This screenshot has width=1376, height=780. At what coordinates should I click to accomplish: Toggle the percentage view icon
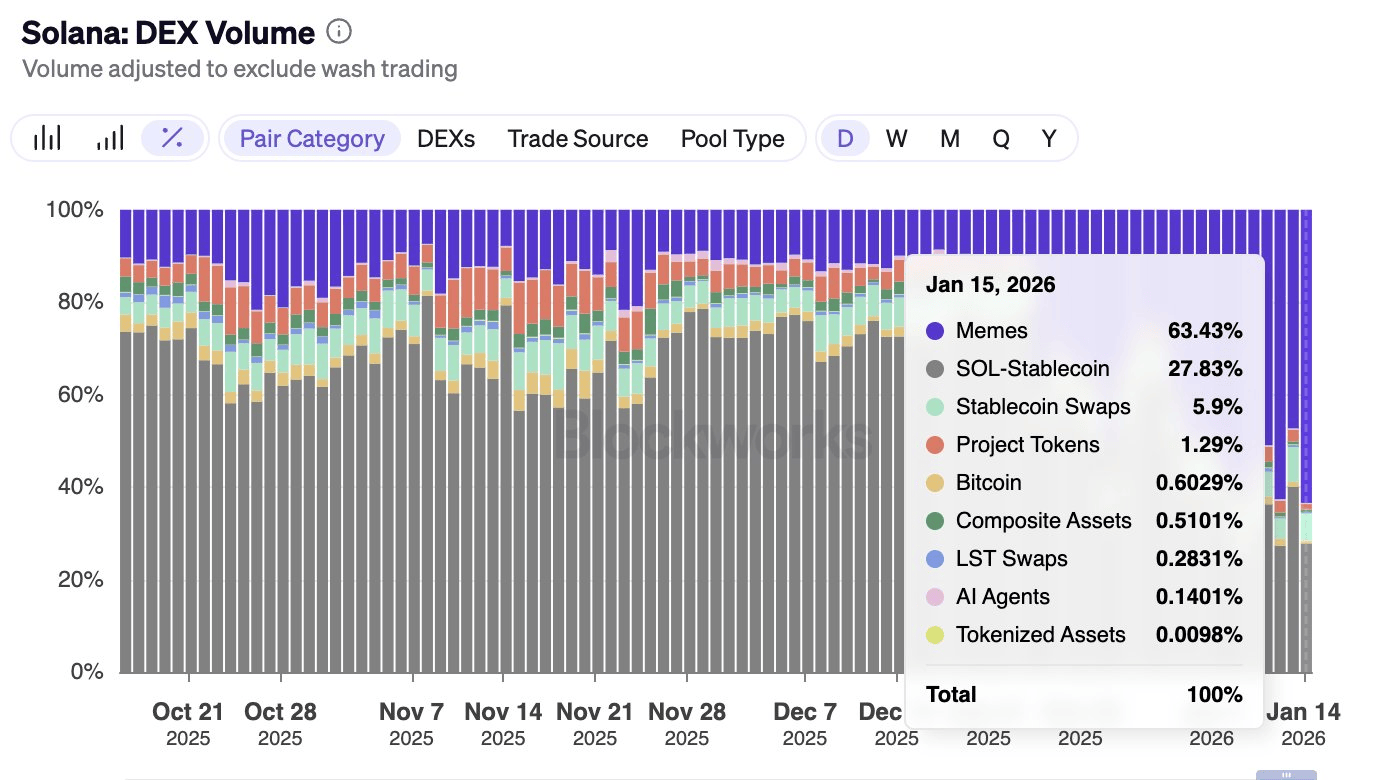(x=172, y=138)
